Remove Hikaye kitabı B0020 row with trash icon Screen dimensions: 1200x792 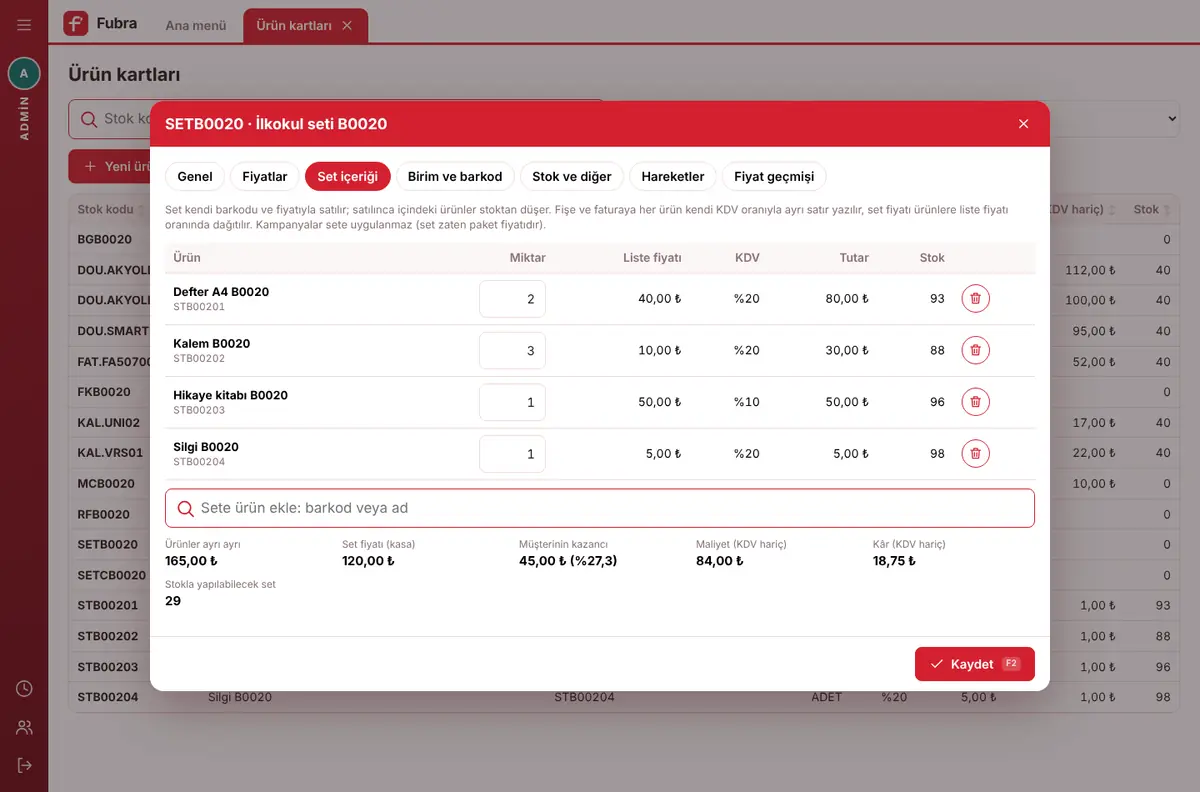pos(976,402)
